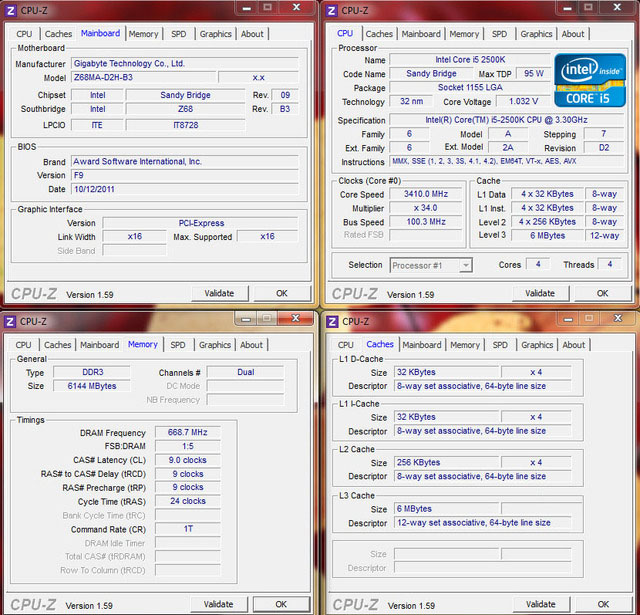Click 12-way set associative L3 descriptor
Screen dimensions: 640x615
(x=483, y=523)
